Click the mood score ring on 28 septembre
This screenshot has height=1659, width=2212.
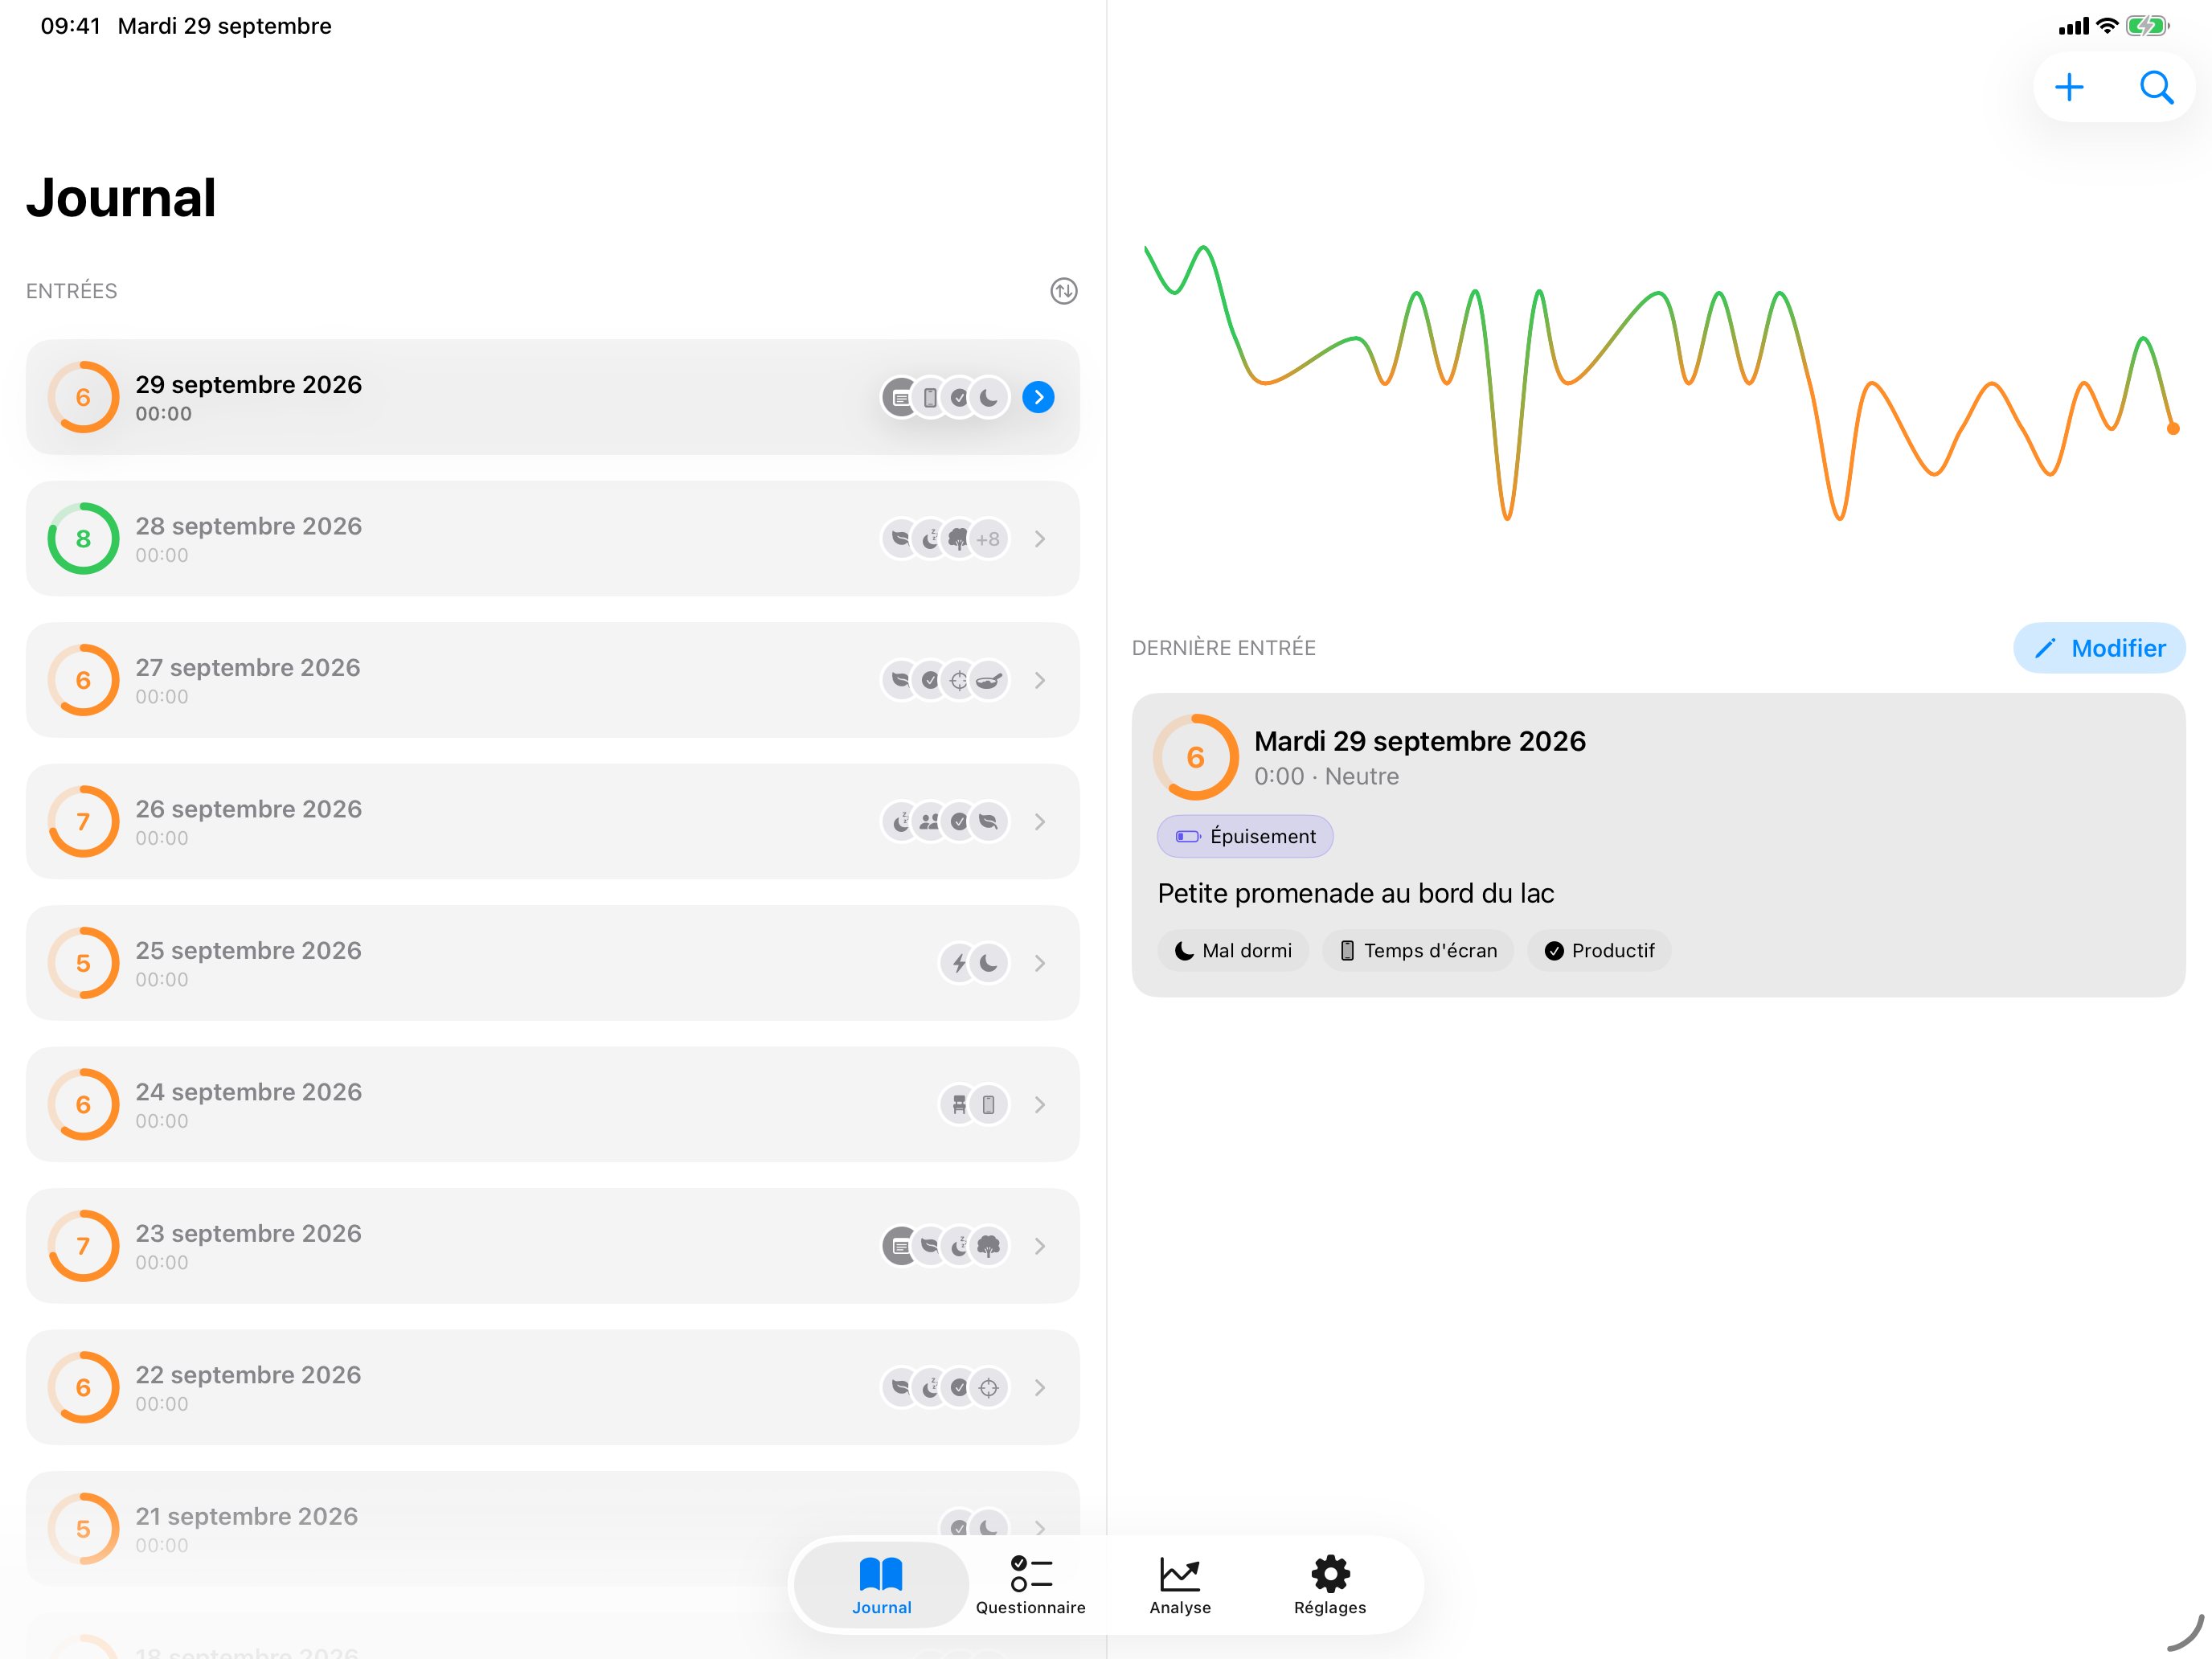[x=84, y=539]
